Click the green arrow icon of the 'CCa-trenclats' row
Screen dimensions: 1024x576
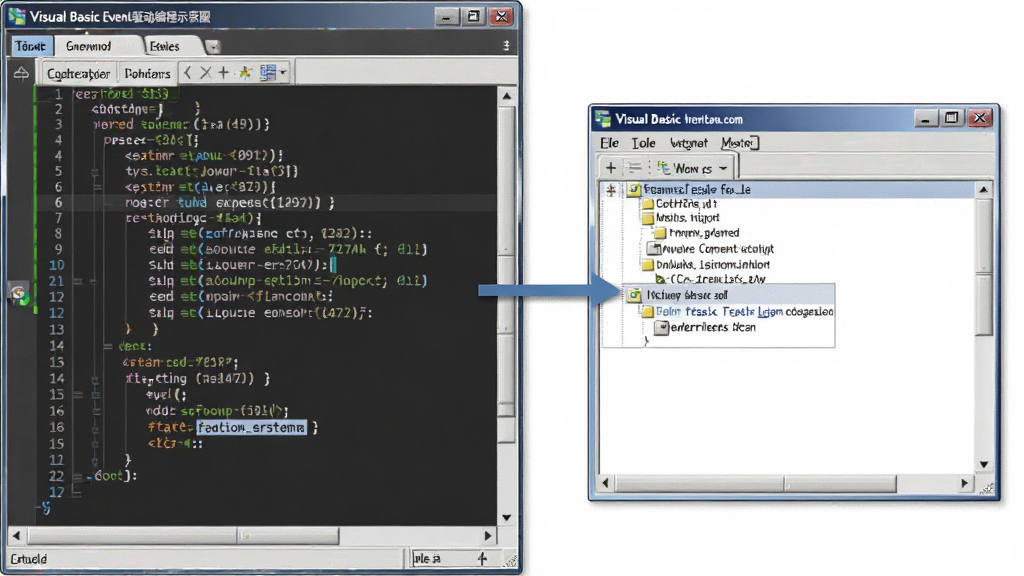tap(660, 280)
